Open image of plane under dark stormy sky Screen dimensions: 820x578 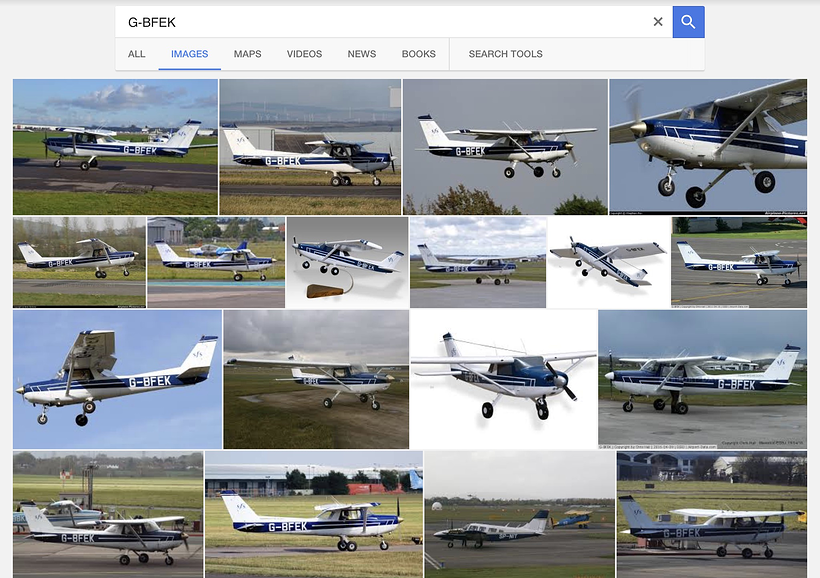pos(316,379)
